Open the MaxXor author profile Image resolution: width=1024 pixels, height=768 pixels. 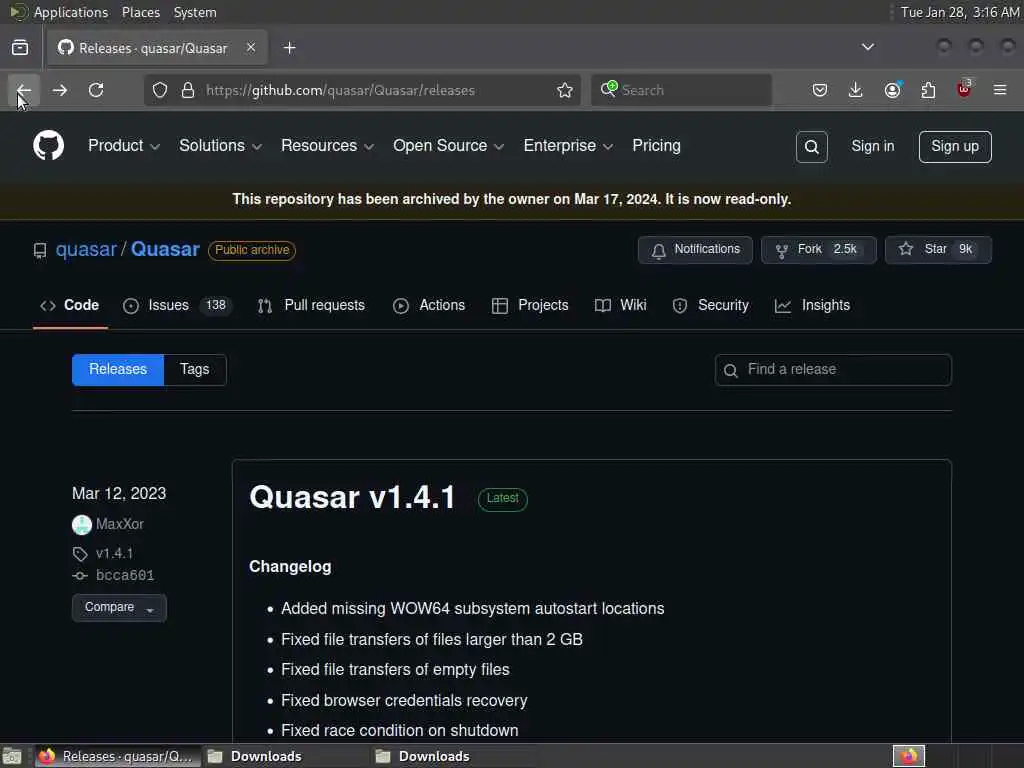coord(120,524)
